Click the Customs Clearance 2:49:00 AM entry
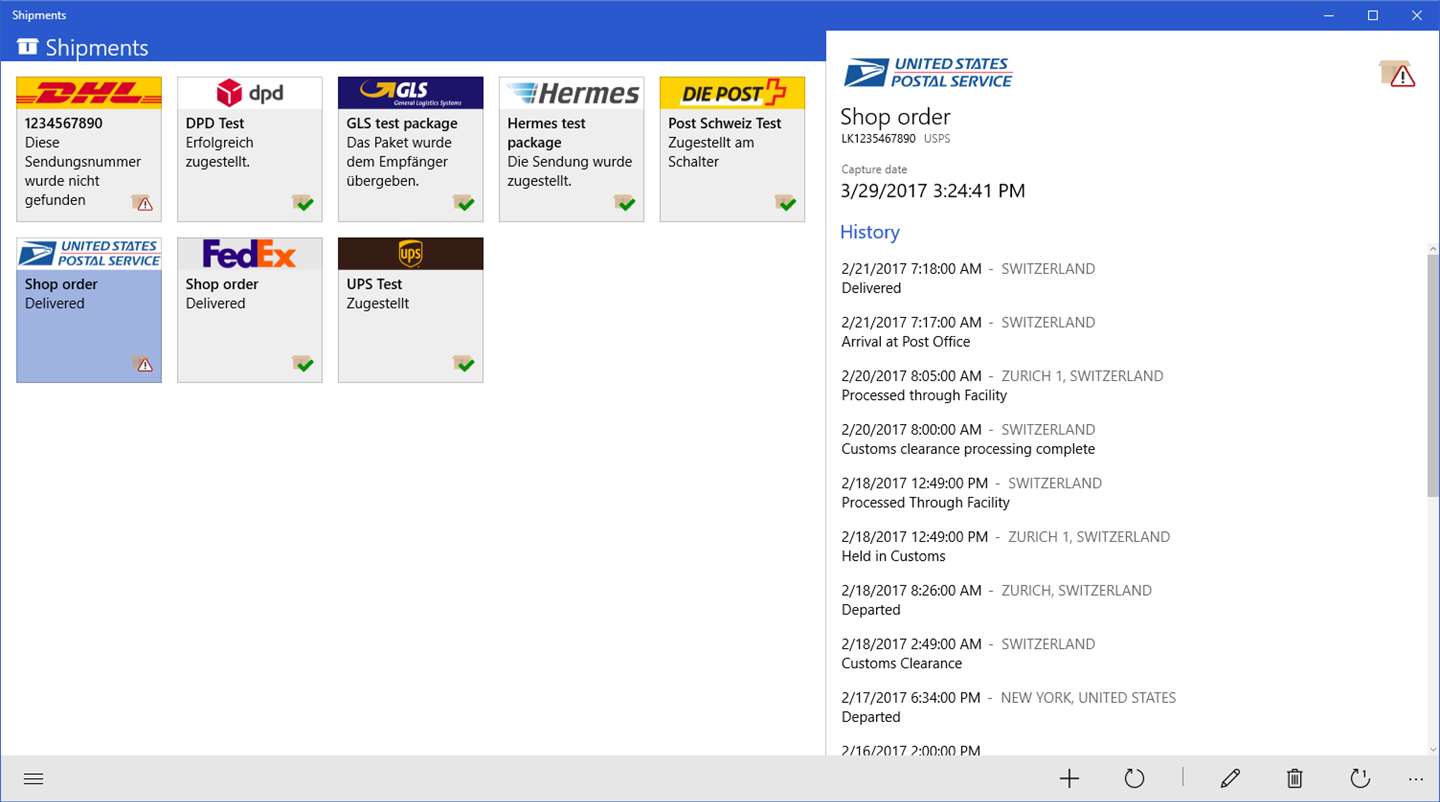The height and width of the screenshot is (802, 1440). coord(968,653)
